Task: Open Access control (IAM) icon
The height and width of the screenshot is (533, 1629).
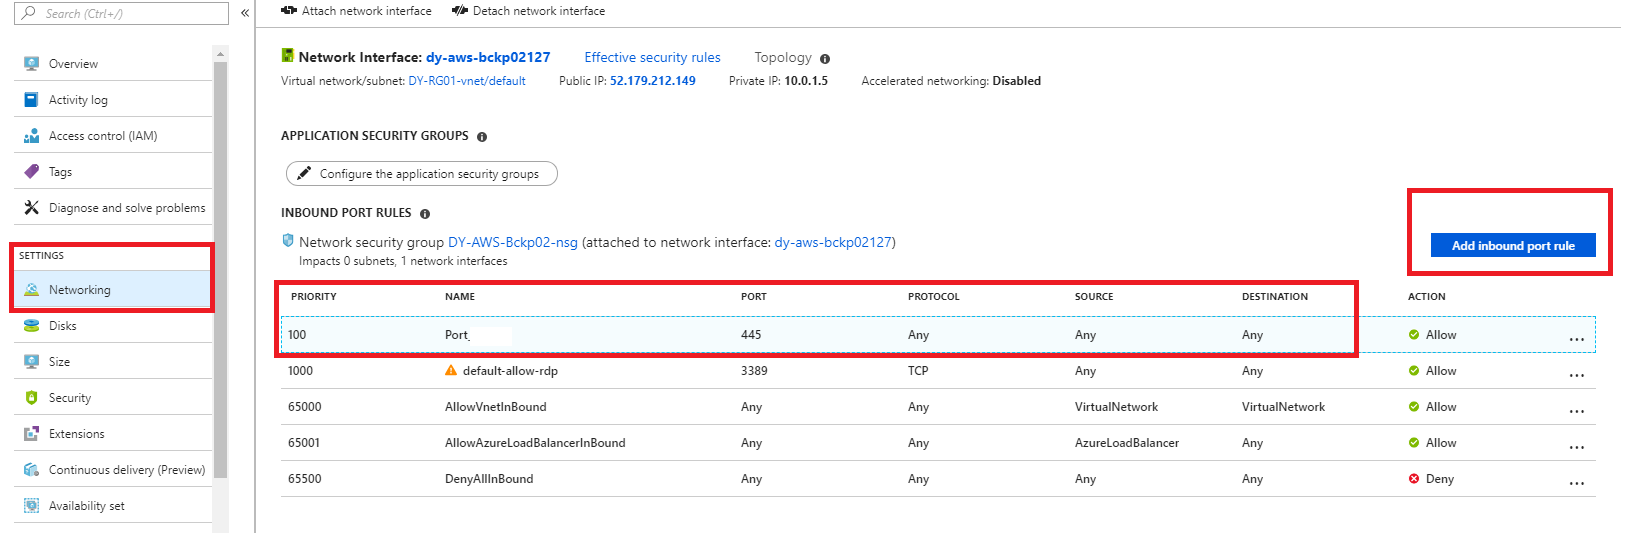Action: (x=31, y=136)
